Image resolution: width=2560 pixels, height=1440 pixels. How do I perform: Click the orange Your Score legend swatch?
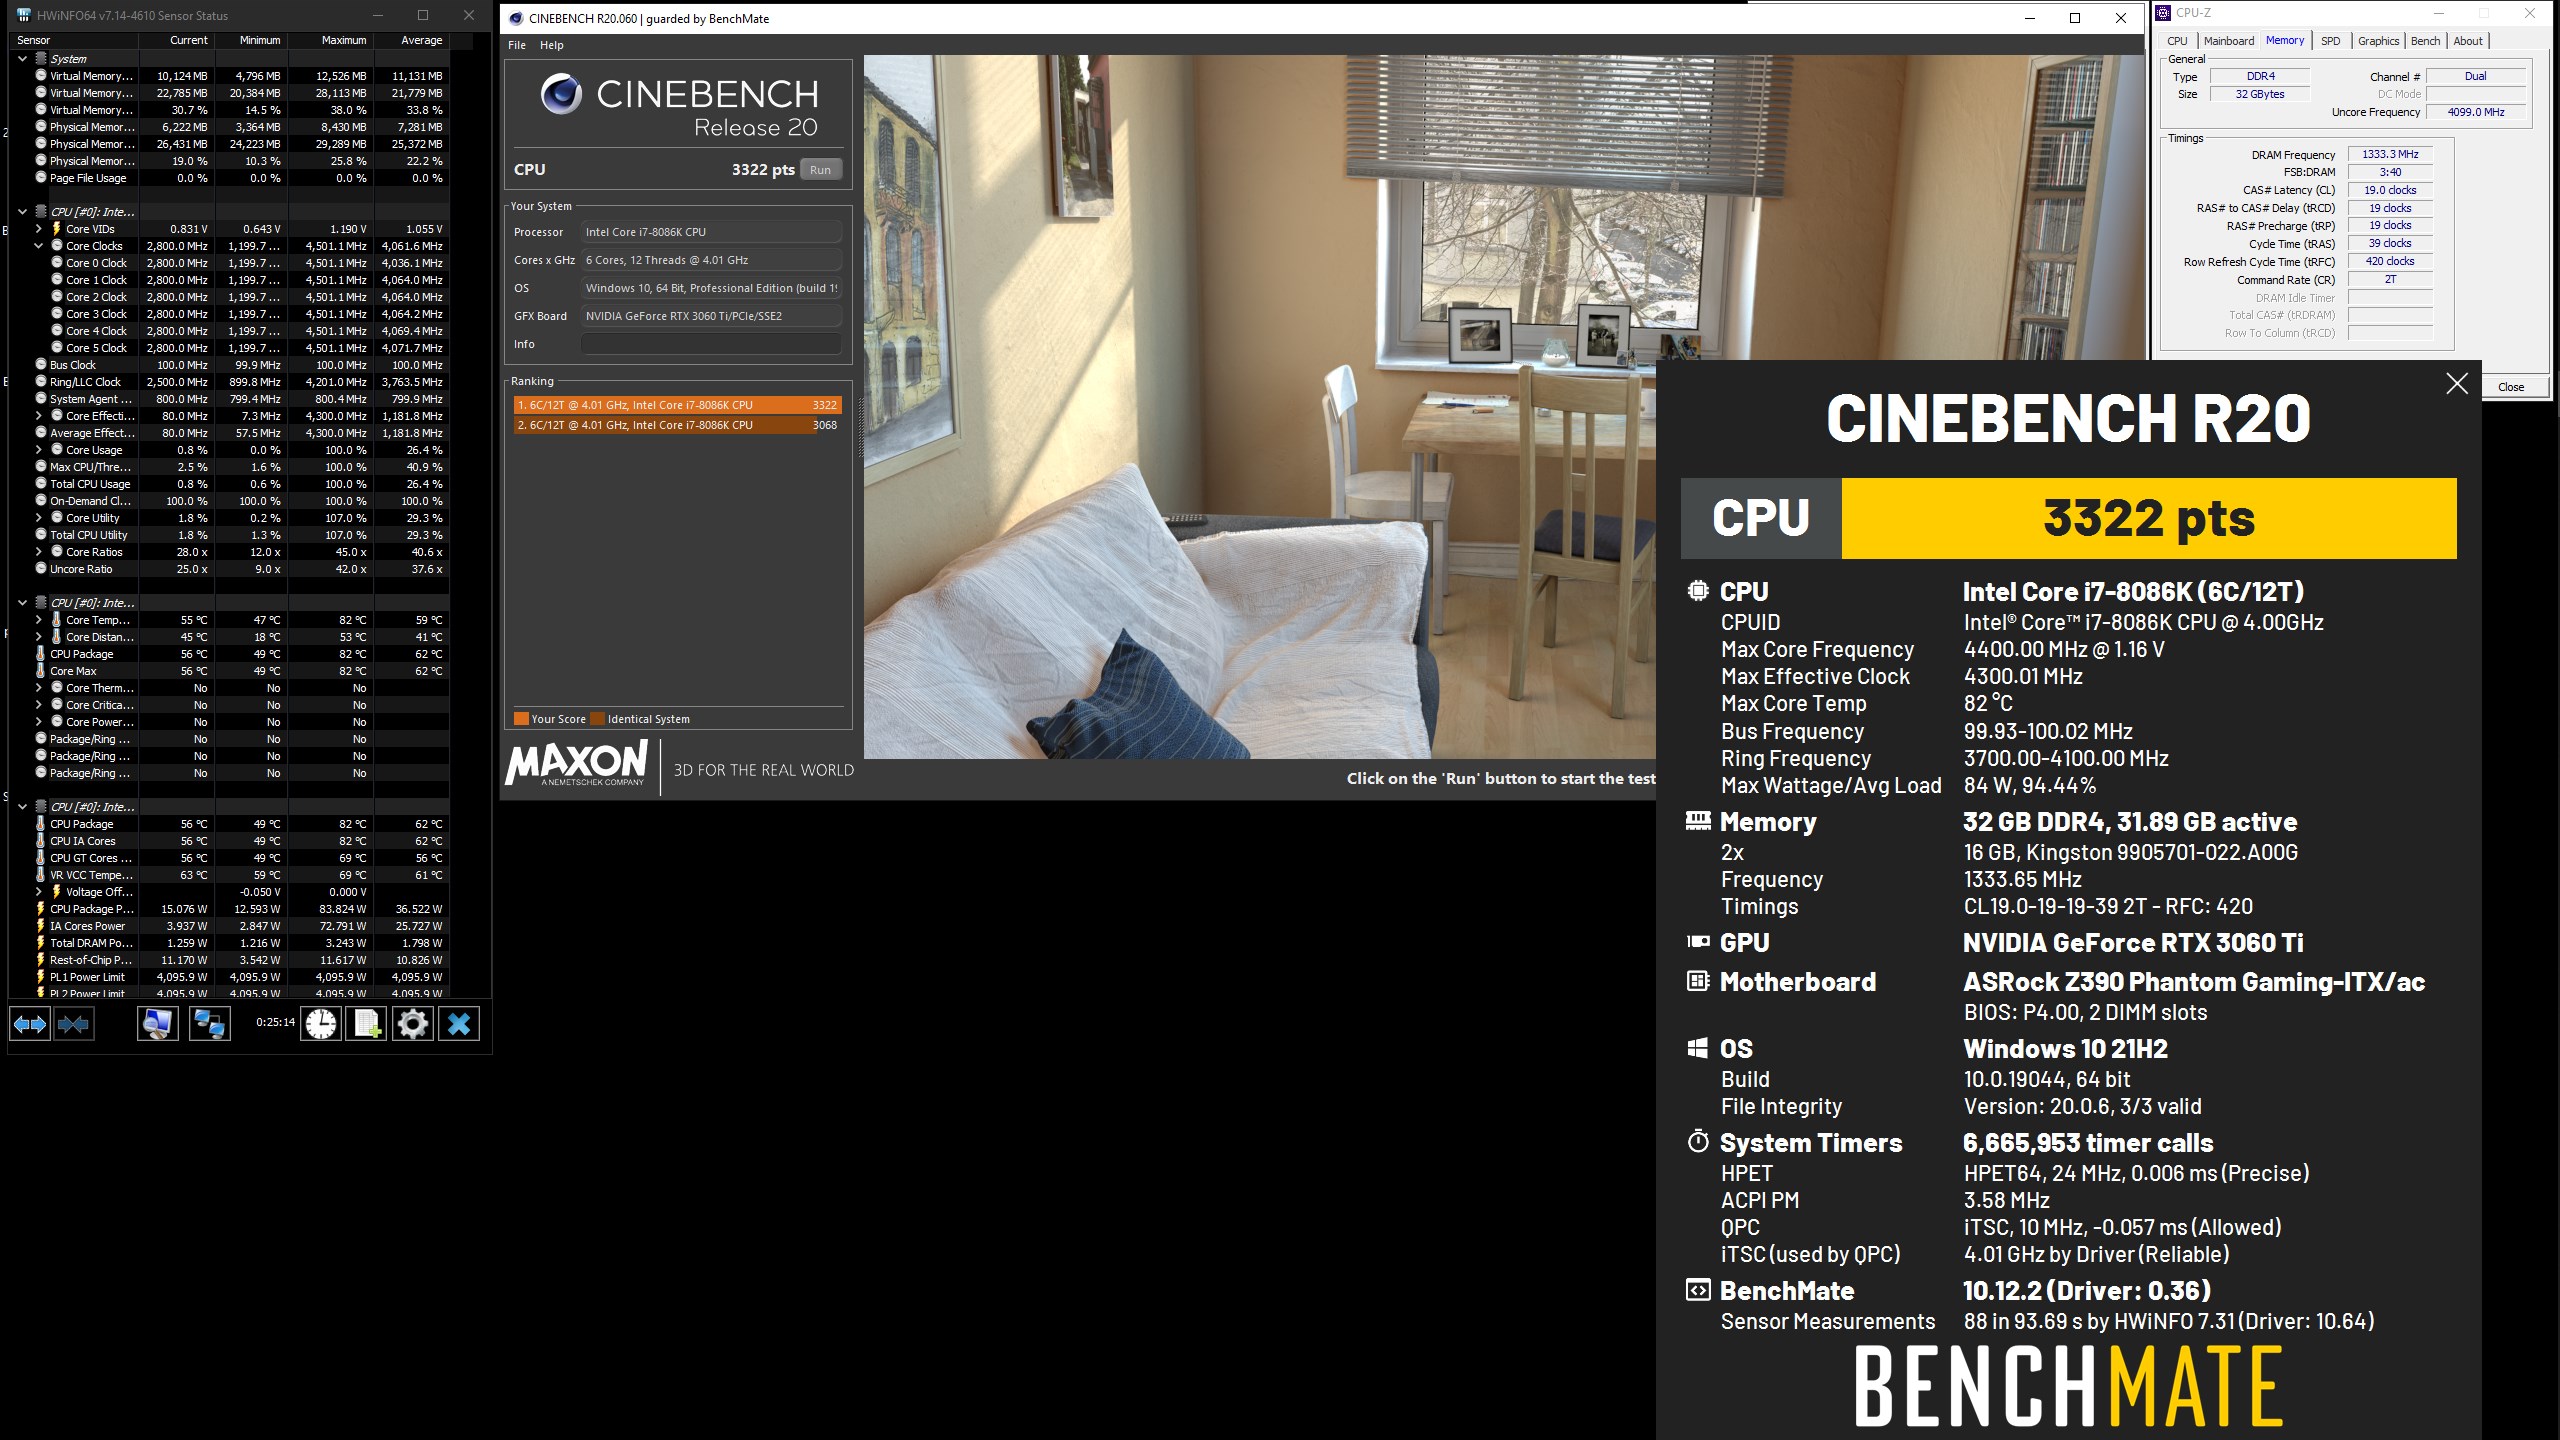point(521,718)
